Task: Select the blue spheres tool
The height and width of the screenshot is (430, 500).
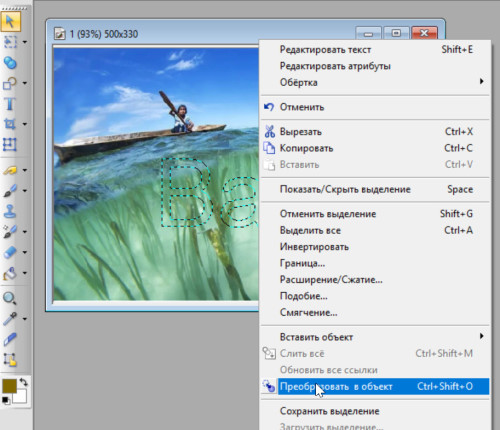Action: click(10, 63)
